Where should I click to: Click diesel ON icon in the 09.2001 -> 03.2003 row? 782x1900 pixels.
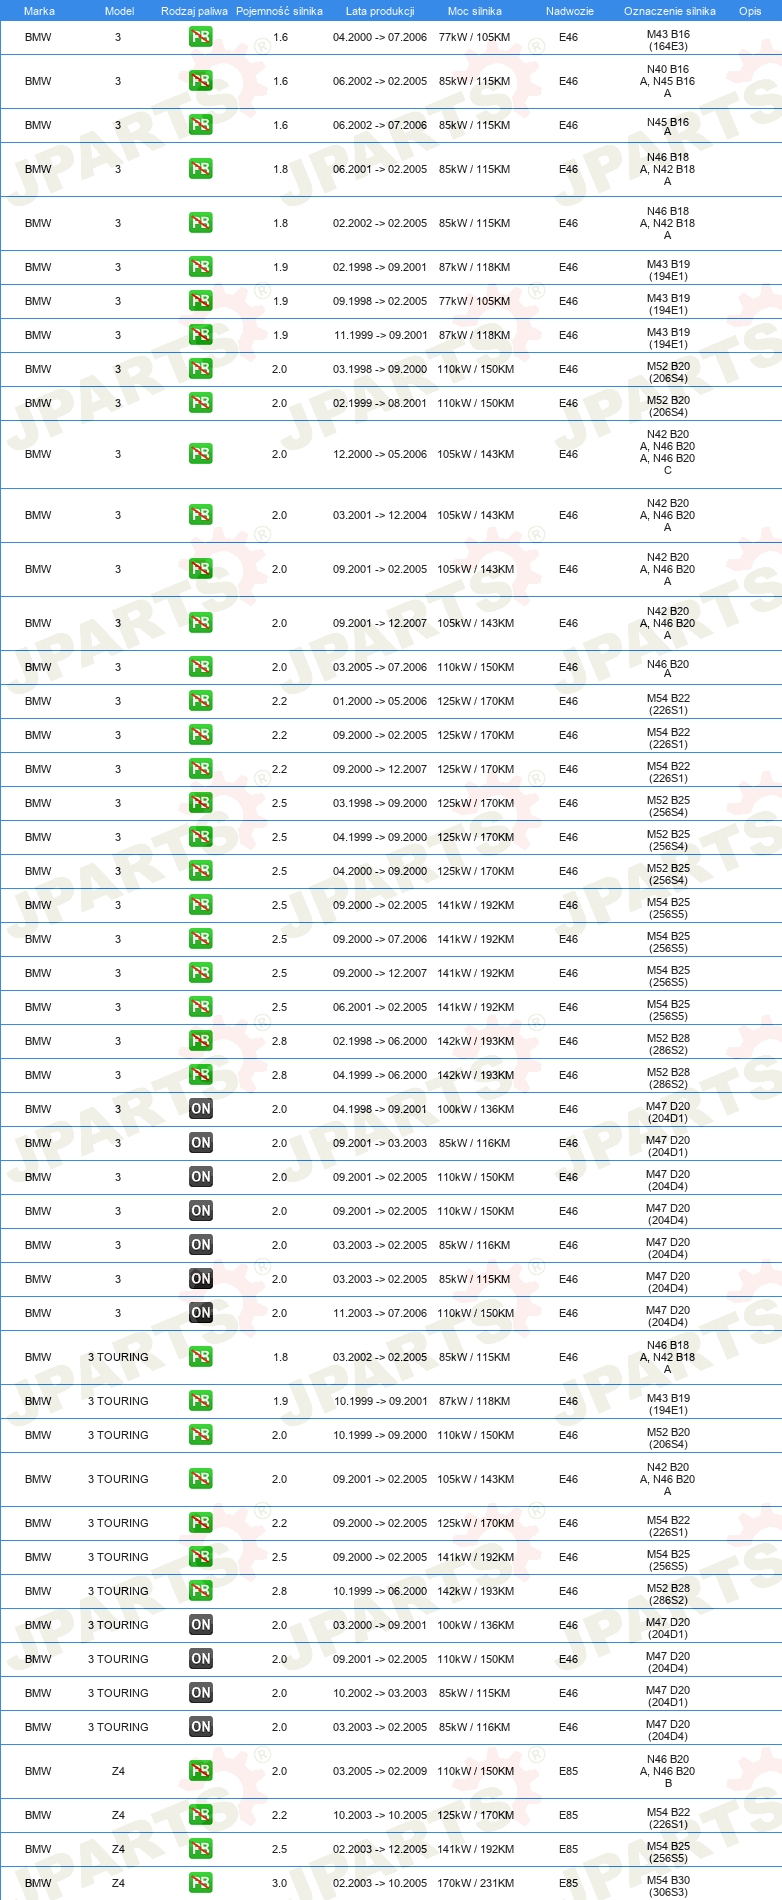(x=201, y=1143)
